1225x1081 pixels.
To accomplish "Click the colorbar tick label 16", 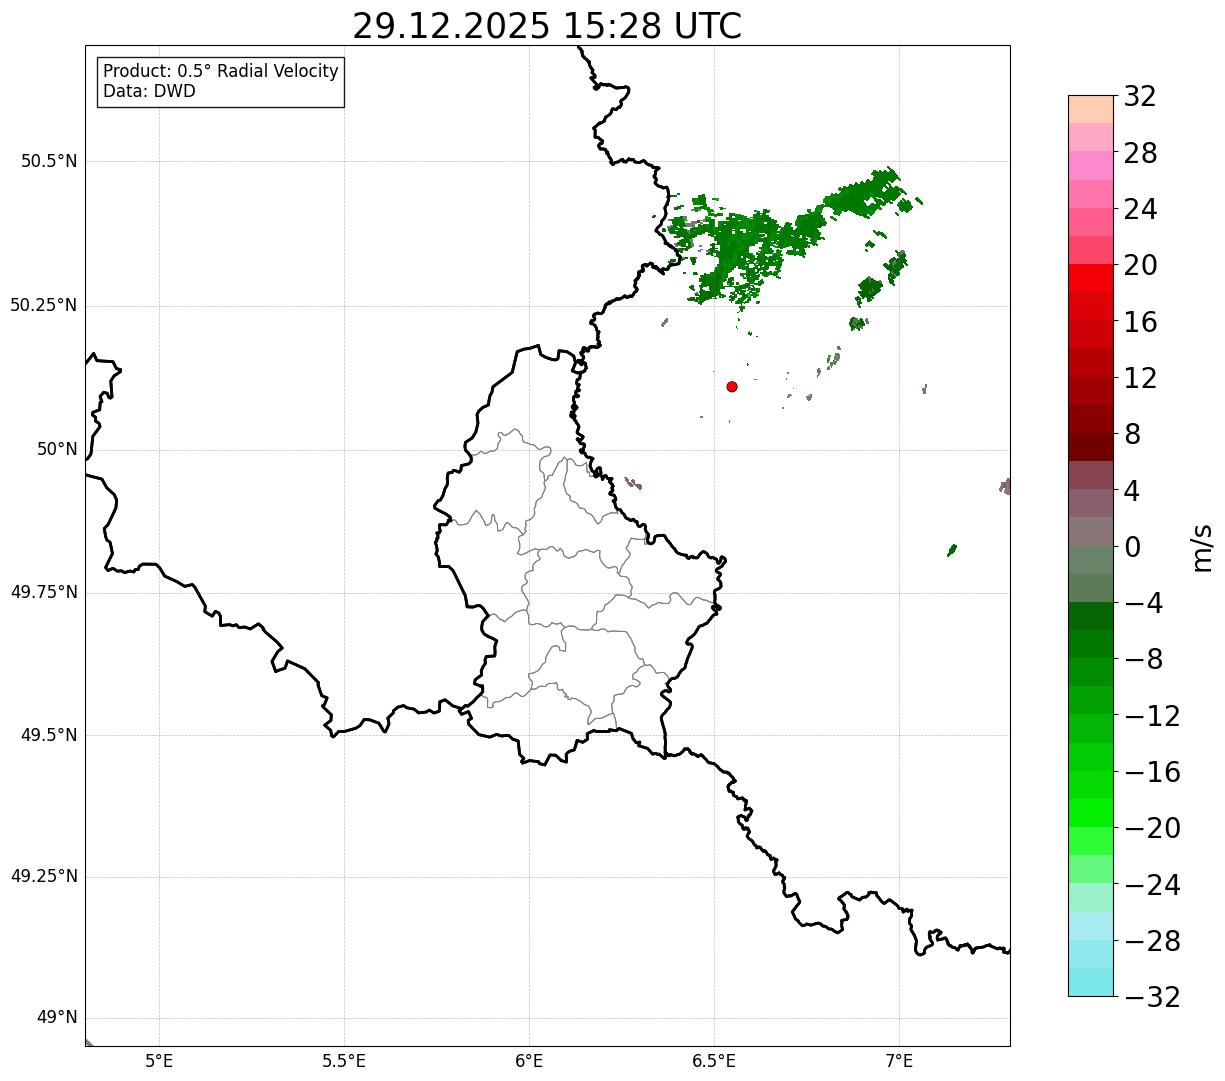I will tap(1140, 322).
